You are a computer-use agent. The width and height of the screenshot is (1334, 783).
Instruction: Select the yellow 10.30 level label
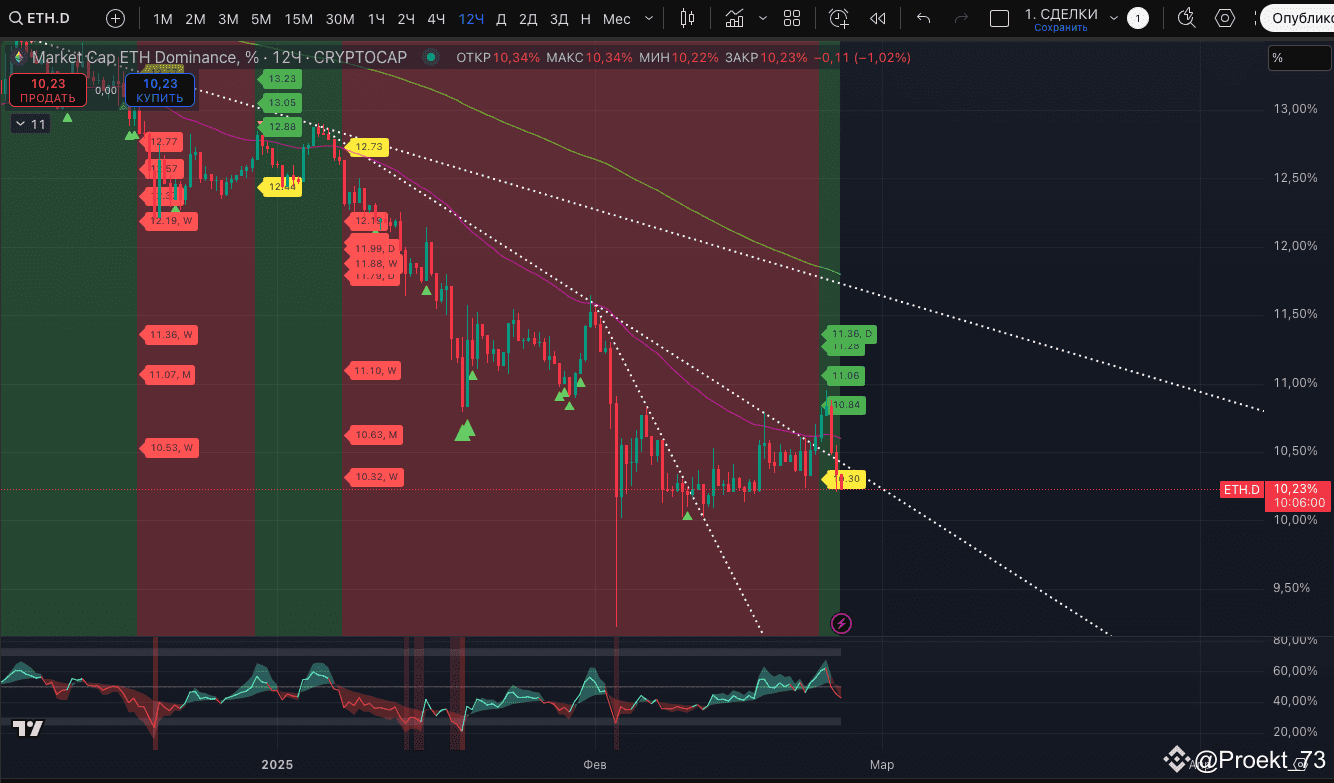click(x=845, y=479)
